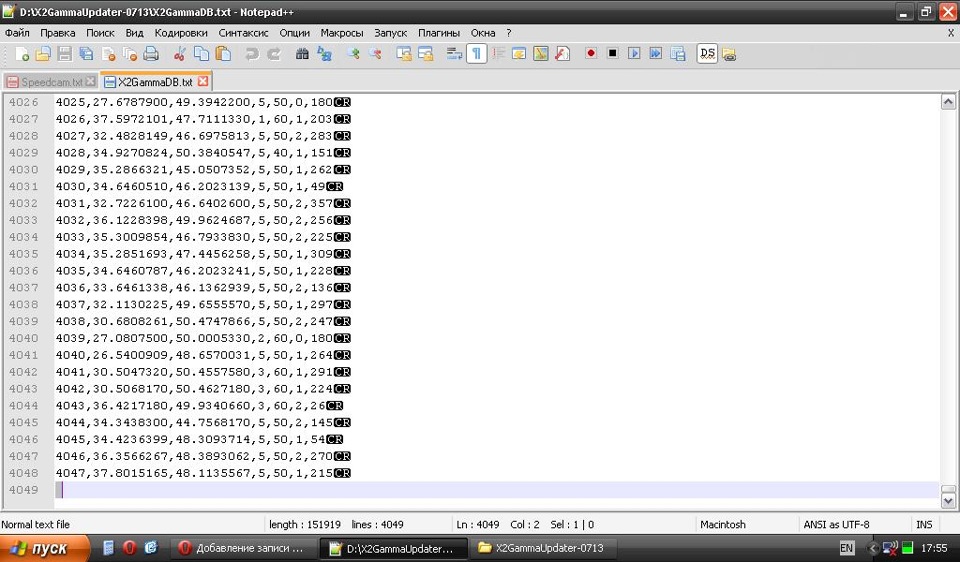Undo last action via toolbar
Screen dimensions: 960x562
pyautogui.click(x=252, y=54)
